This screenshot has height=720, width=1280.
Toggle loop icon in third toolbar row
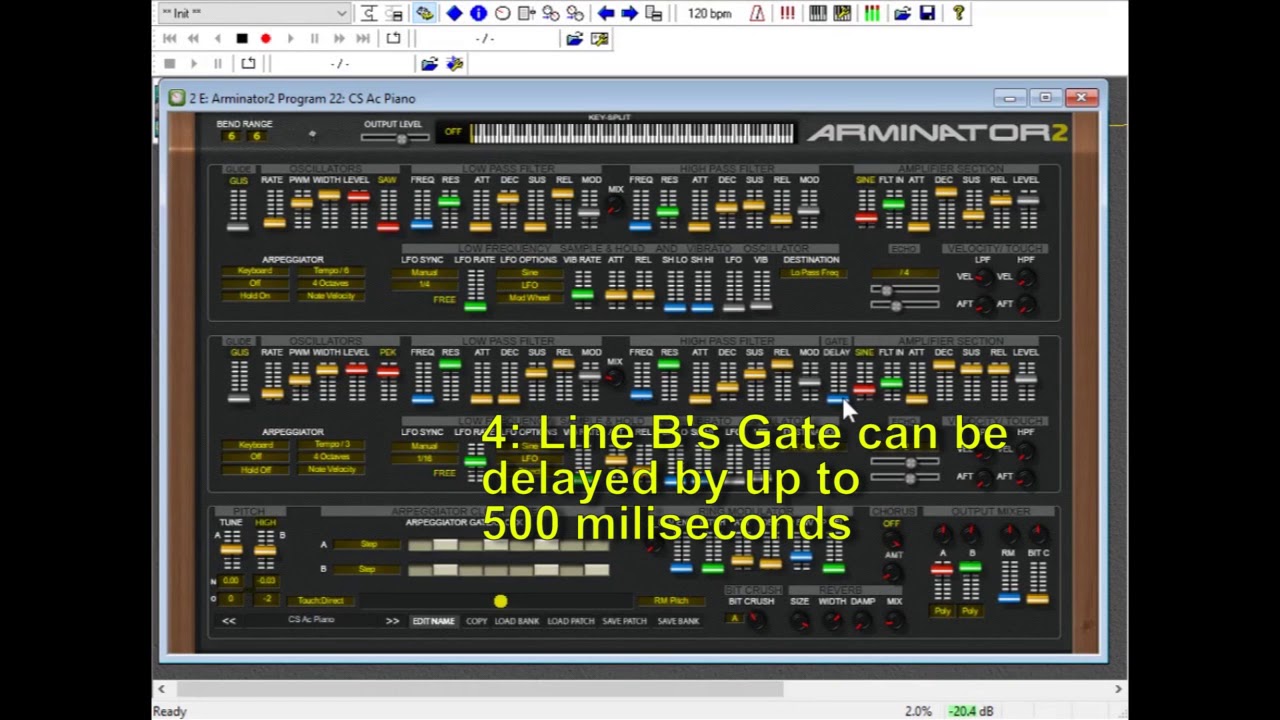click(248, 63)
